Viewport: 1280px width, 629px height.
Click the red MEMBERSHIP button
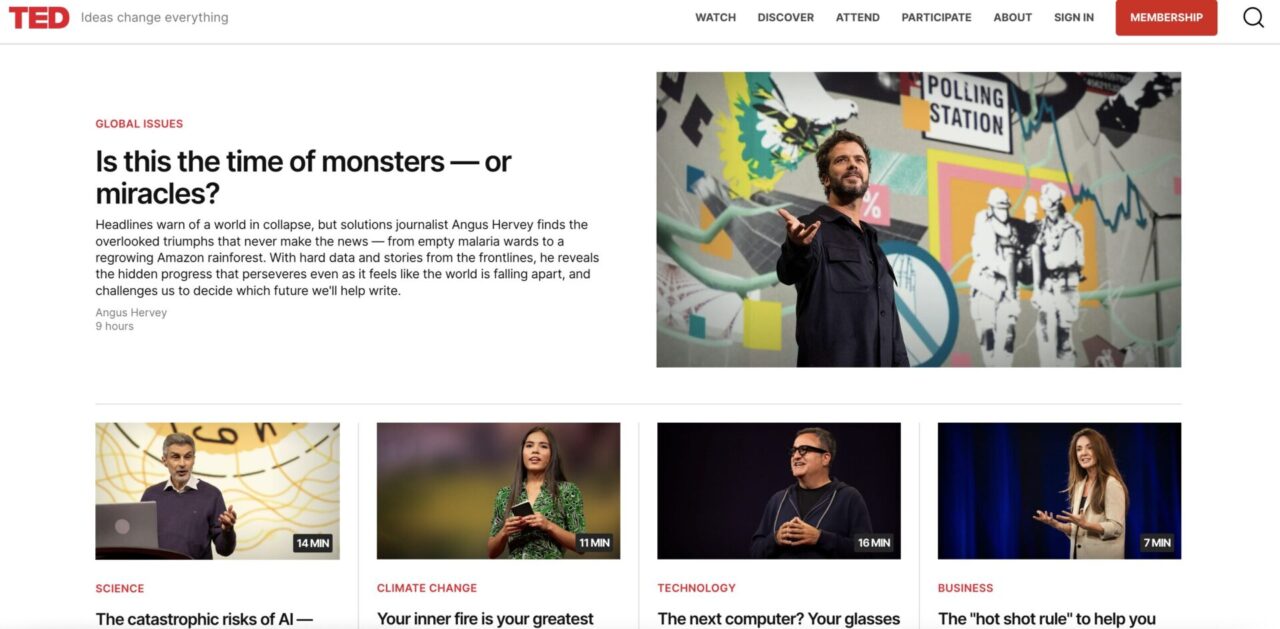1166,17
